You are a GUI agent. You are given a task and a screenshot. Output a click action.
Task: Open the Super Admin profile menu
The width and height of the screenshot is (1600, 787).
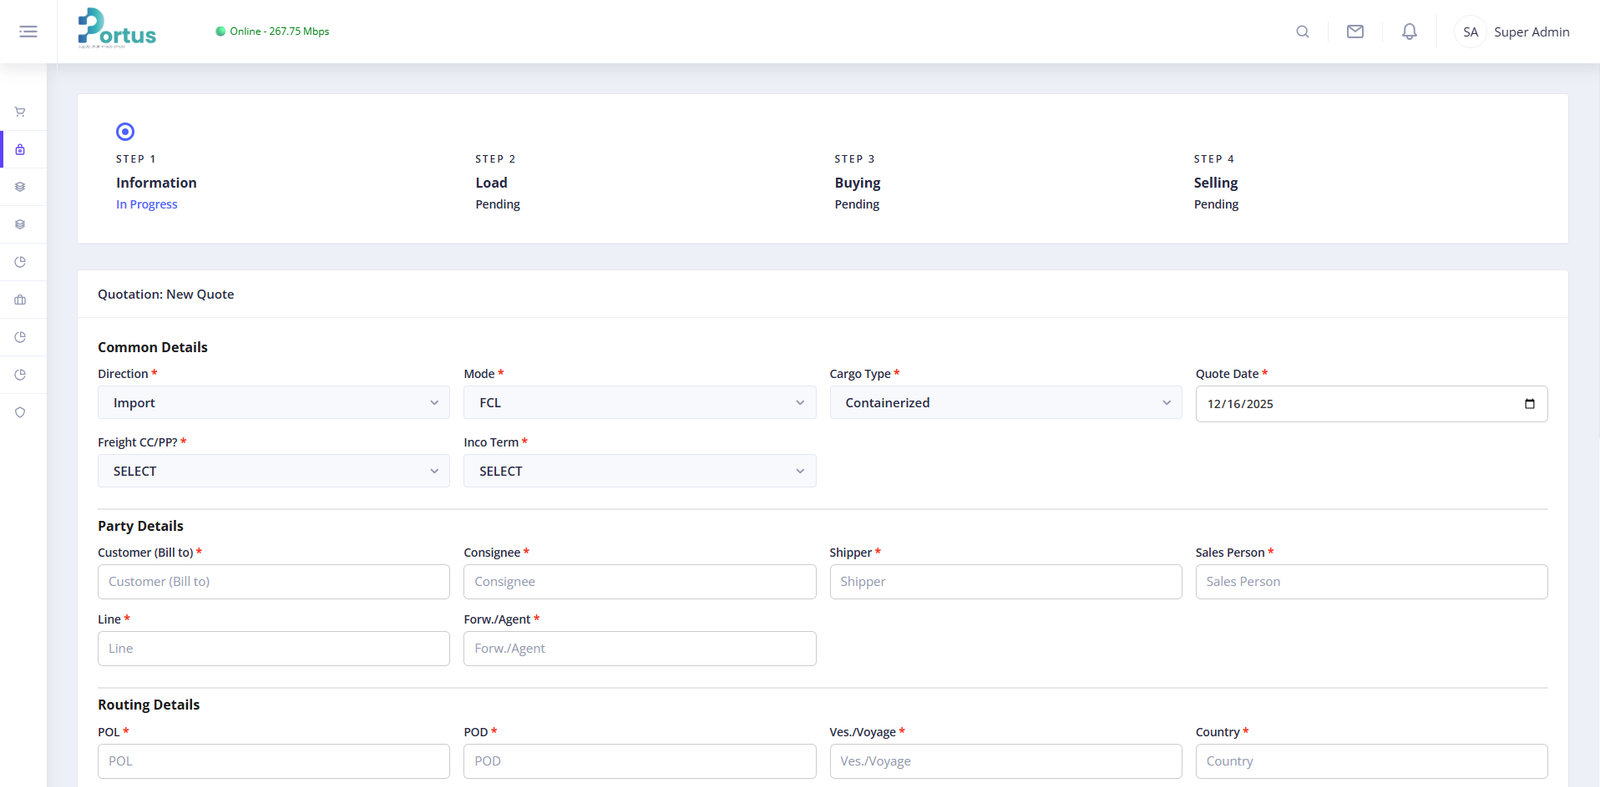pyautogui.click(x=1511, y=32)
